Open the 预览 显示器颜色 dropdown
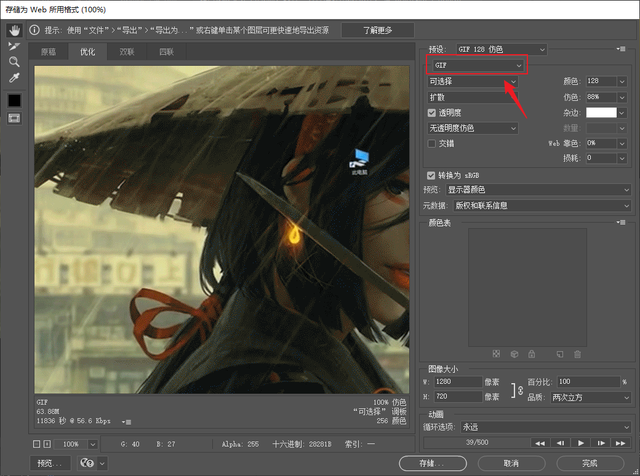This screenshot has width=640, height=476. (x=538, y=190)
